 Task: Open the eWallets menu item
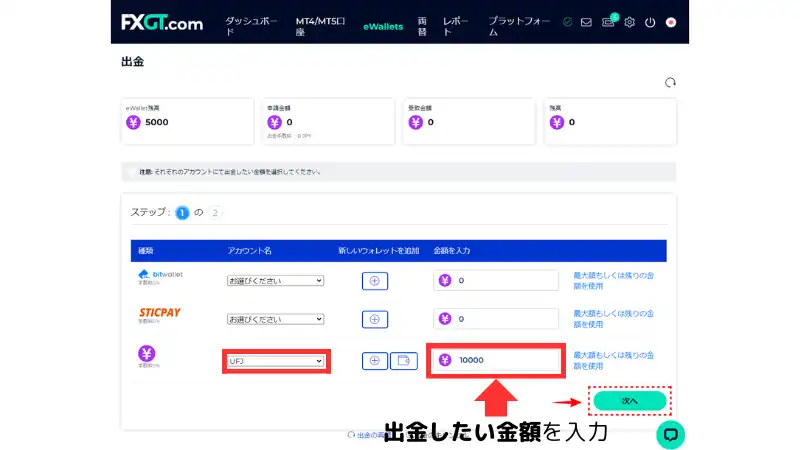click(383, 26)
